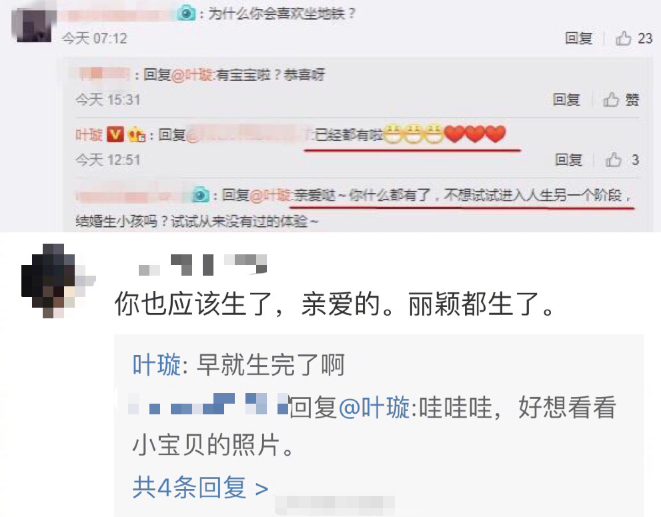The height and width of the screenshot is (517, 661).
Task: Open the top commenter's blurred avatar
Action: (34, 24)
